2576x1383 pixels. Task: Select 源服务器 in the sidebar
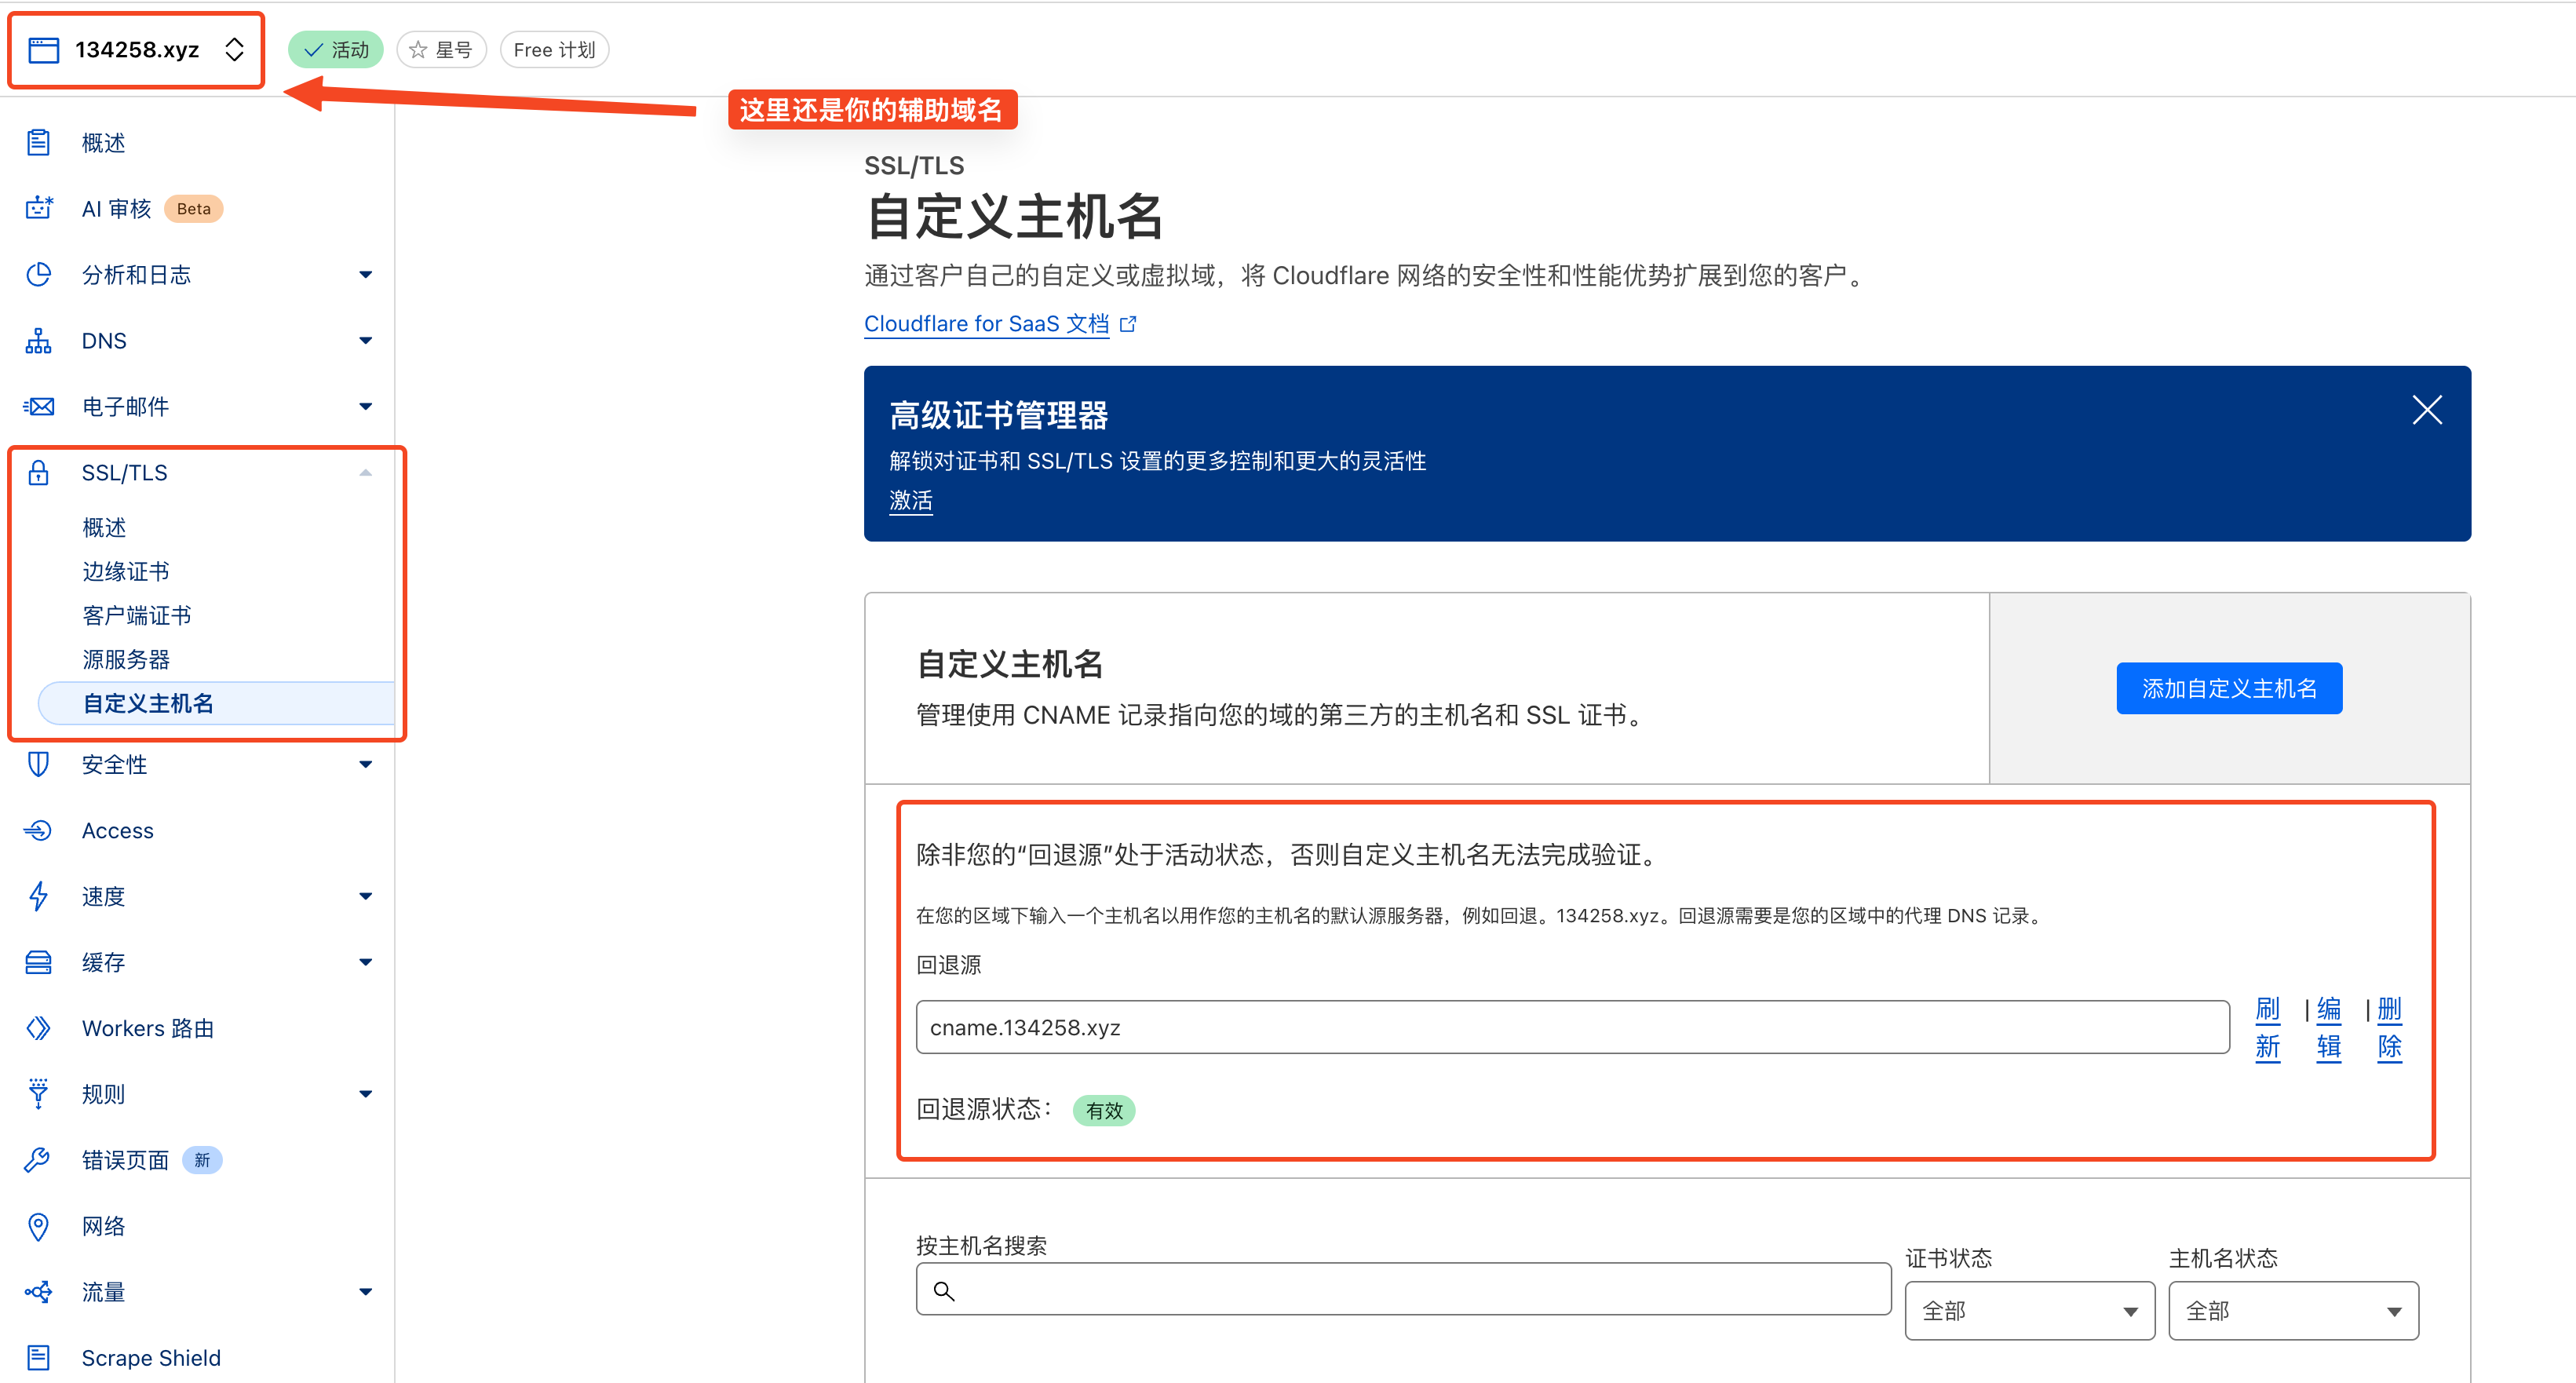click(126, 659)
